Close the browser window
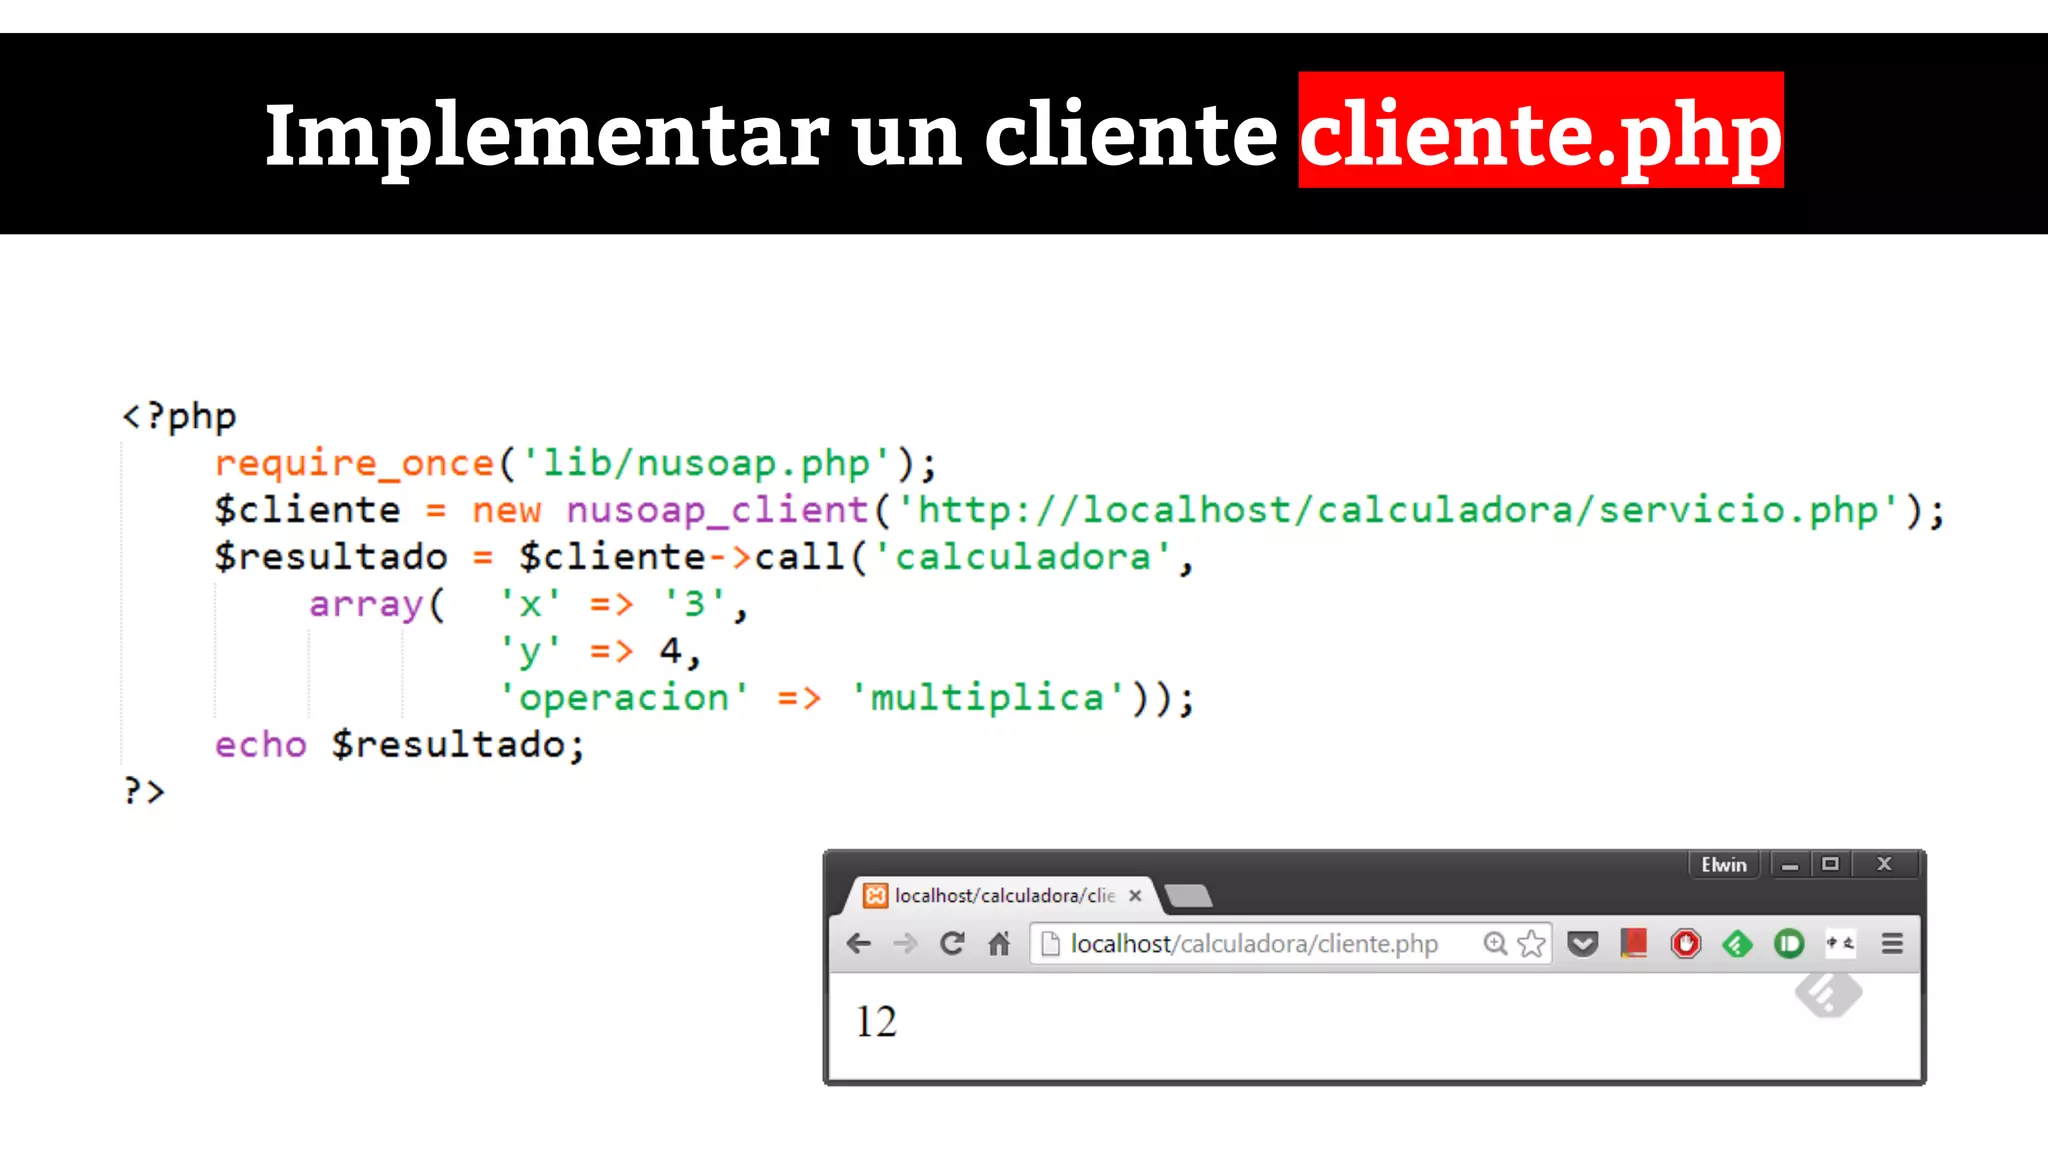 [x=1885, y=864]
